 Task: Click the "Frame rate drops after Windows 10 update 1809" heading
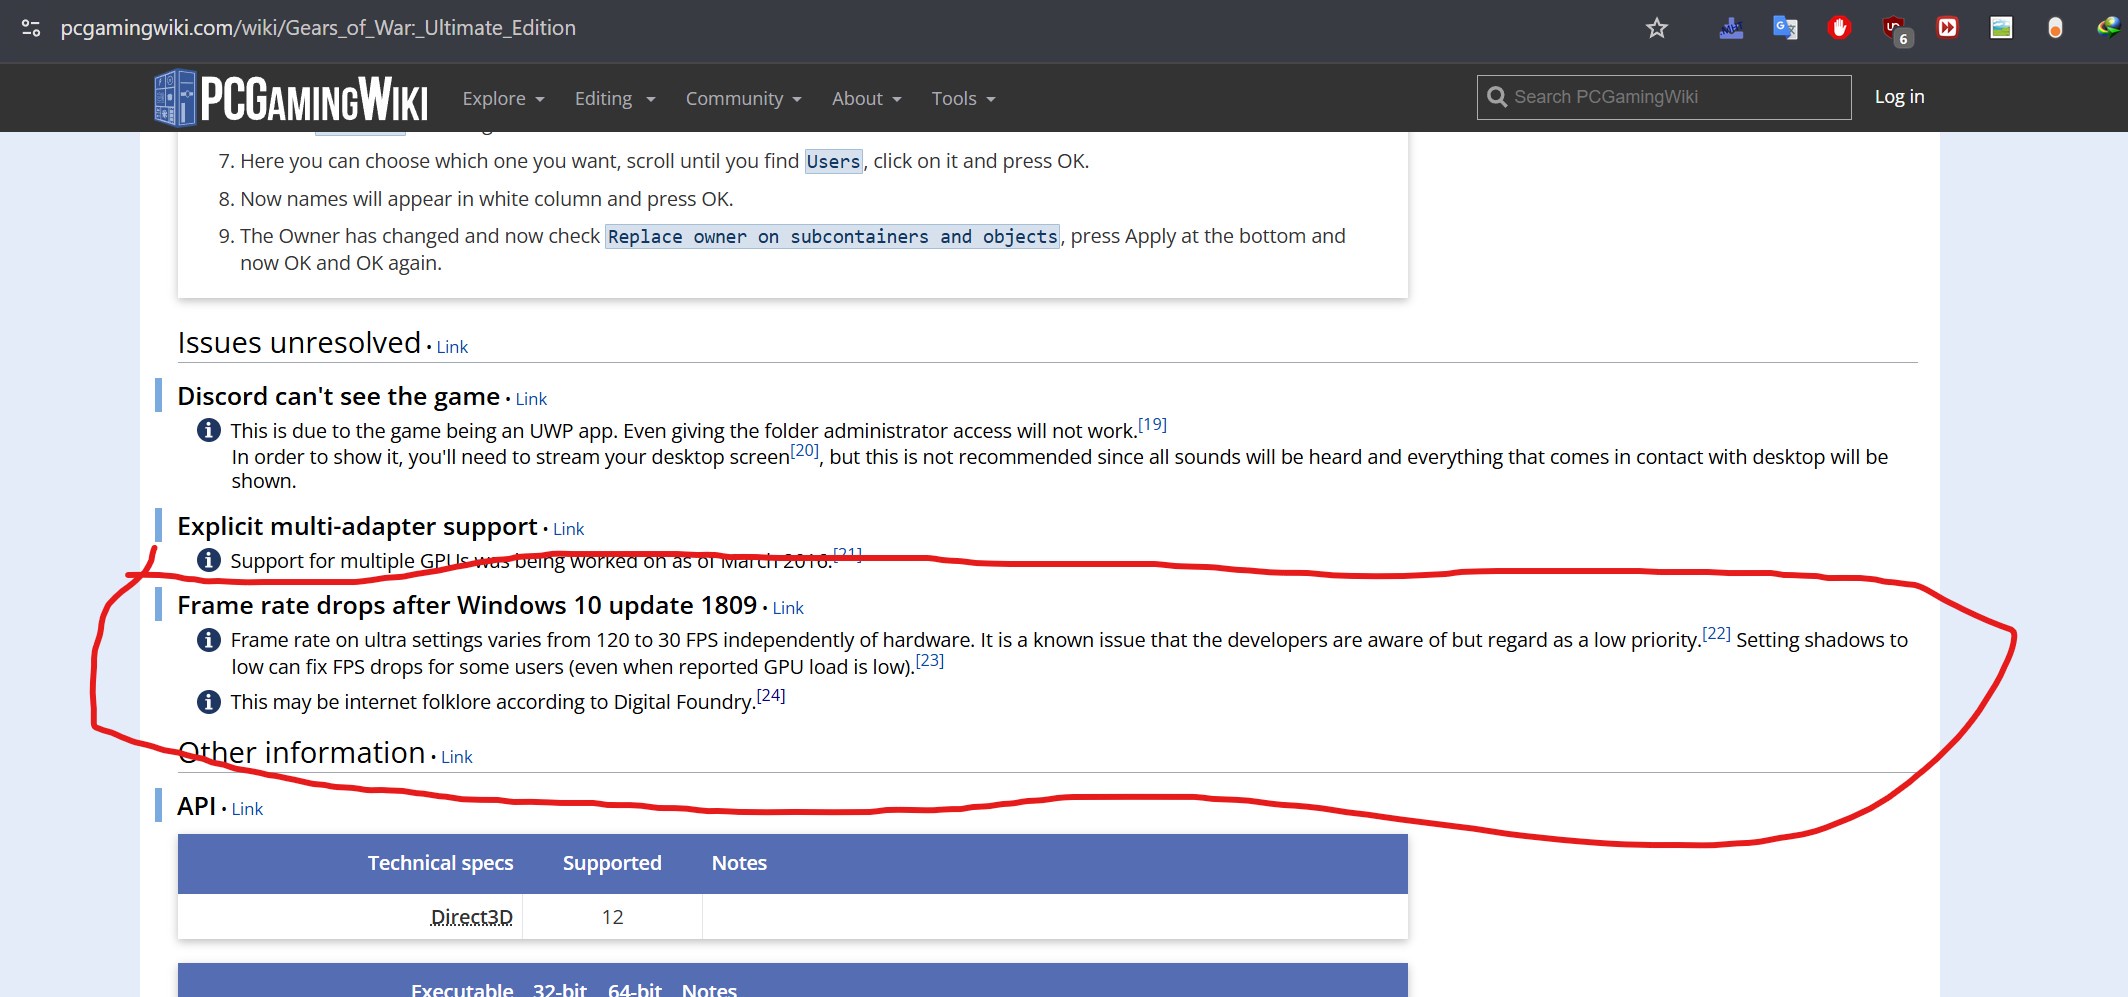pyautogui.click(x=467, y=606)
